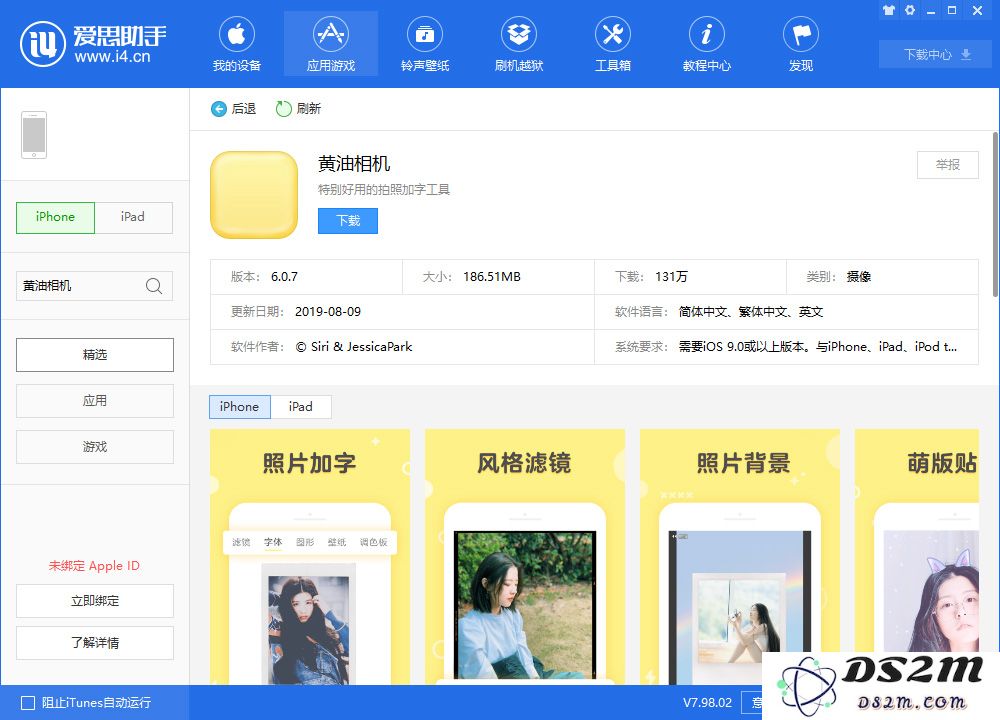Click the download count 131万
1000x720 pixels.
pos(672,277)
